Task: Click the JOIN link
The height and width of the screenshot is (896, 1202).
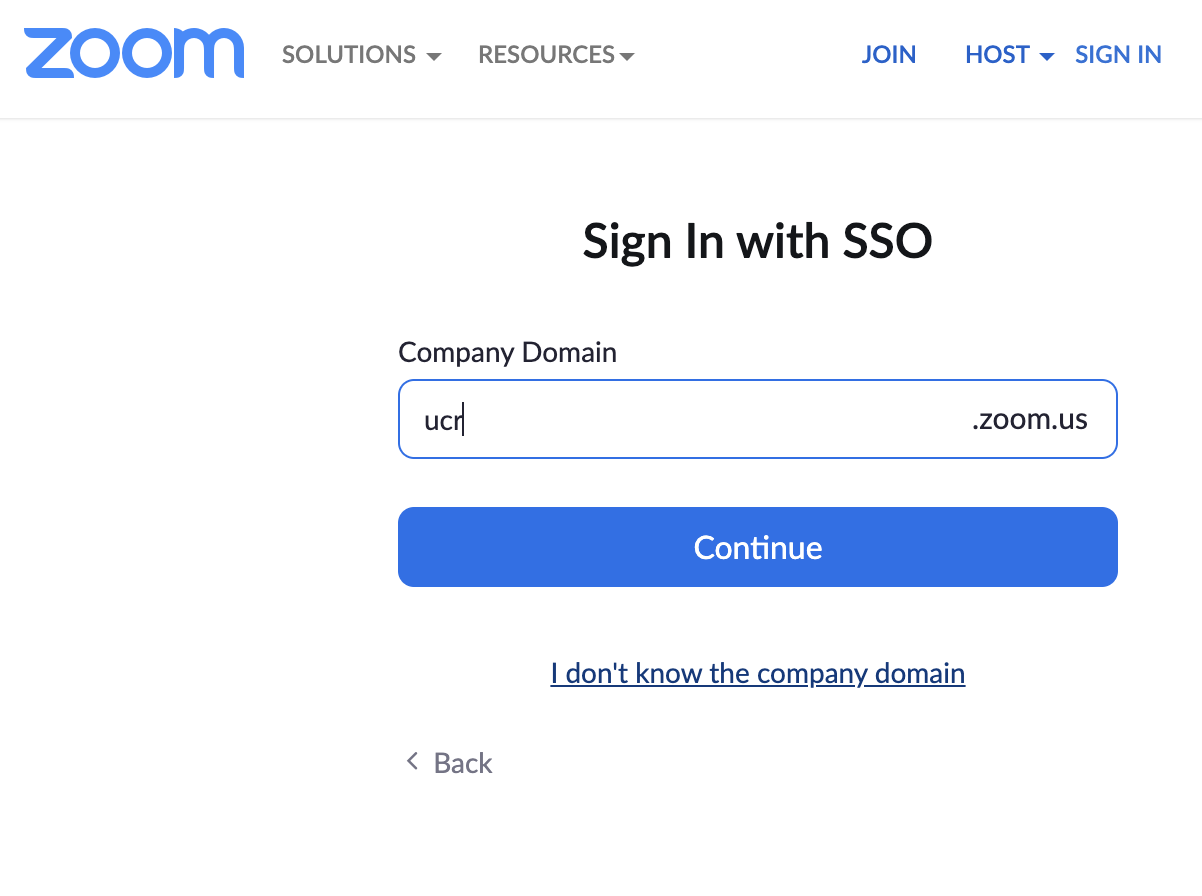Action: pos(889,55)
